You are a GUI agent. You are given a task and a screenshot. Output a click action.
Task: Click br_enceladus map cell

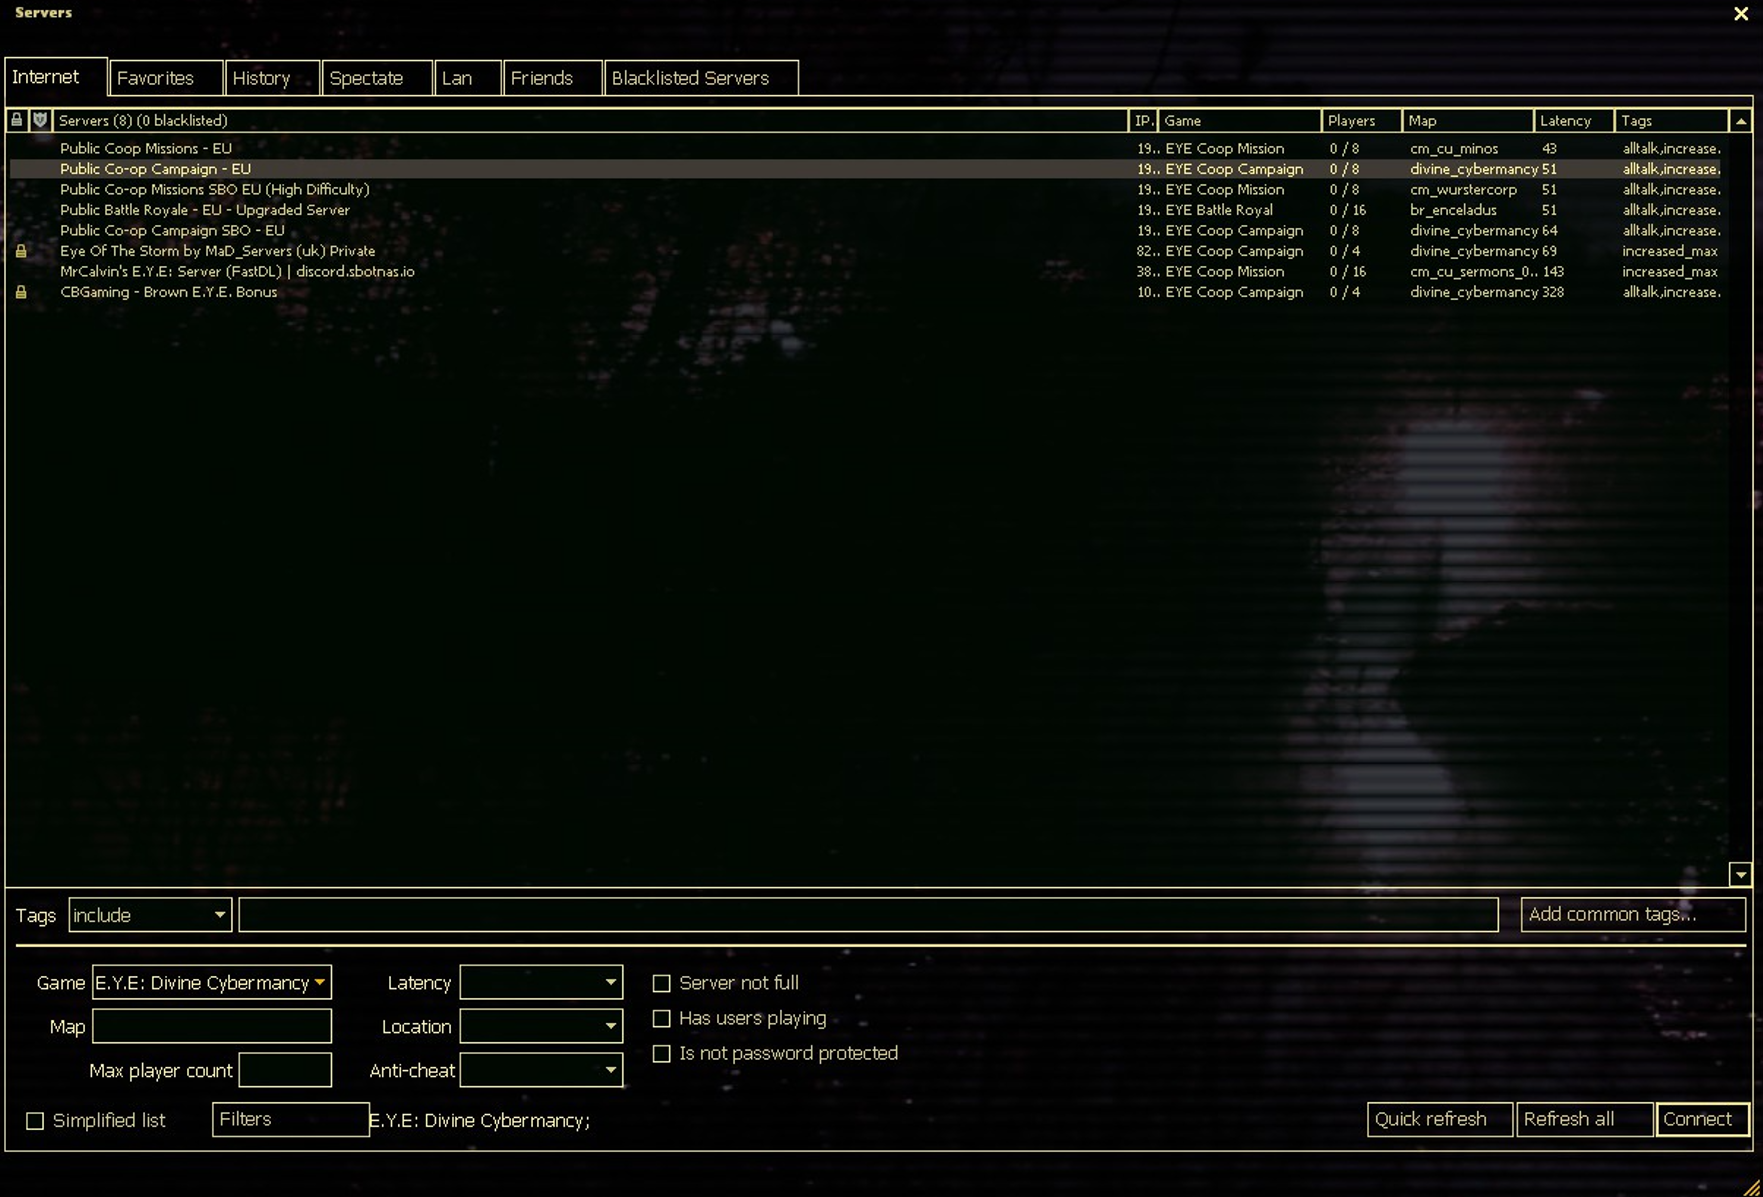(x=1453, y=210)
